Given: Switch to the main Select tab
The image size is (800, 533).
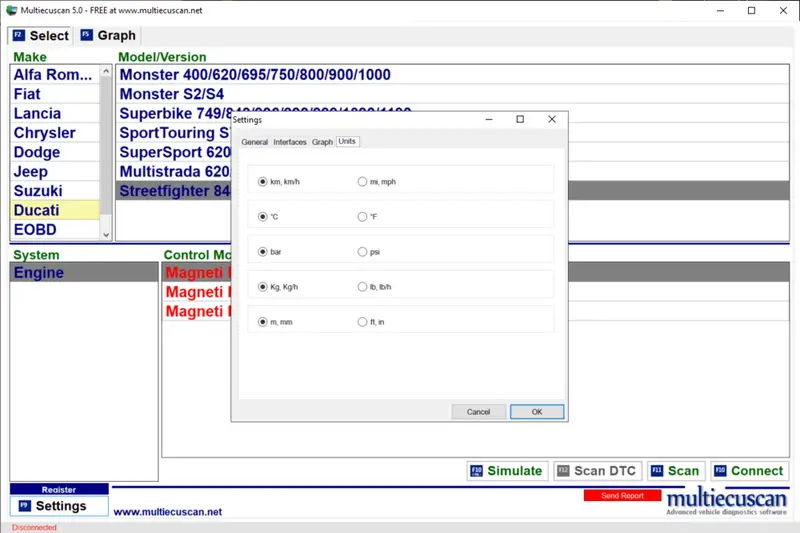Looking at the screenshot, I should (40, 36).
